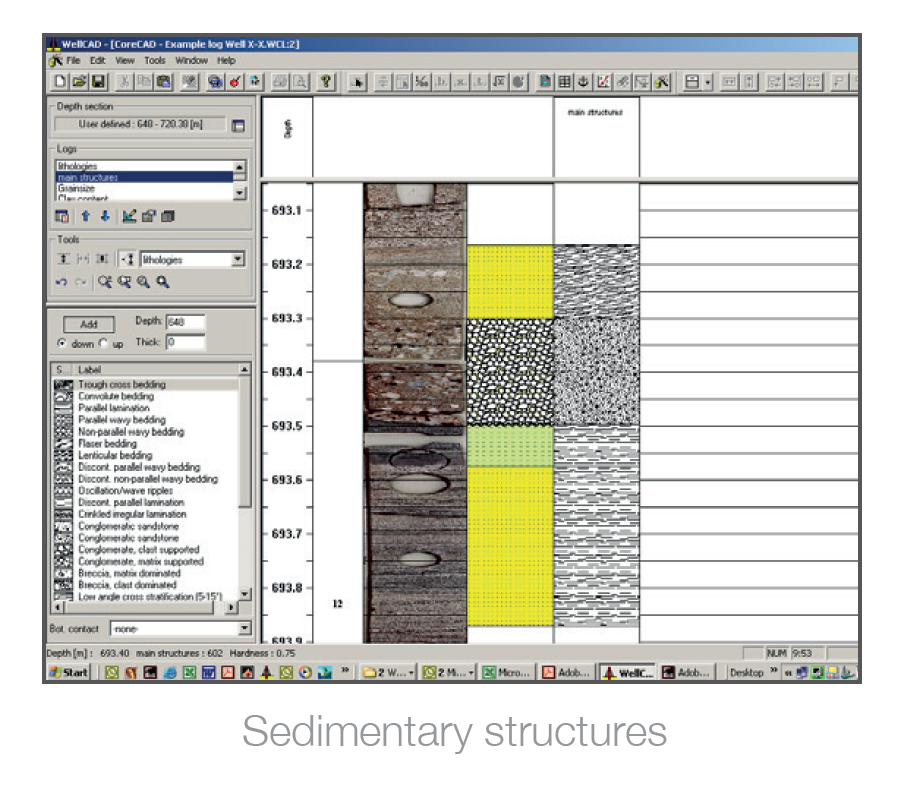Open the Tools menu
900x791 pixels.
[x=154, y=60]
